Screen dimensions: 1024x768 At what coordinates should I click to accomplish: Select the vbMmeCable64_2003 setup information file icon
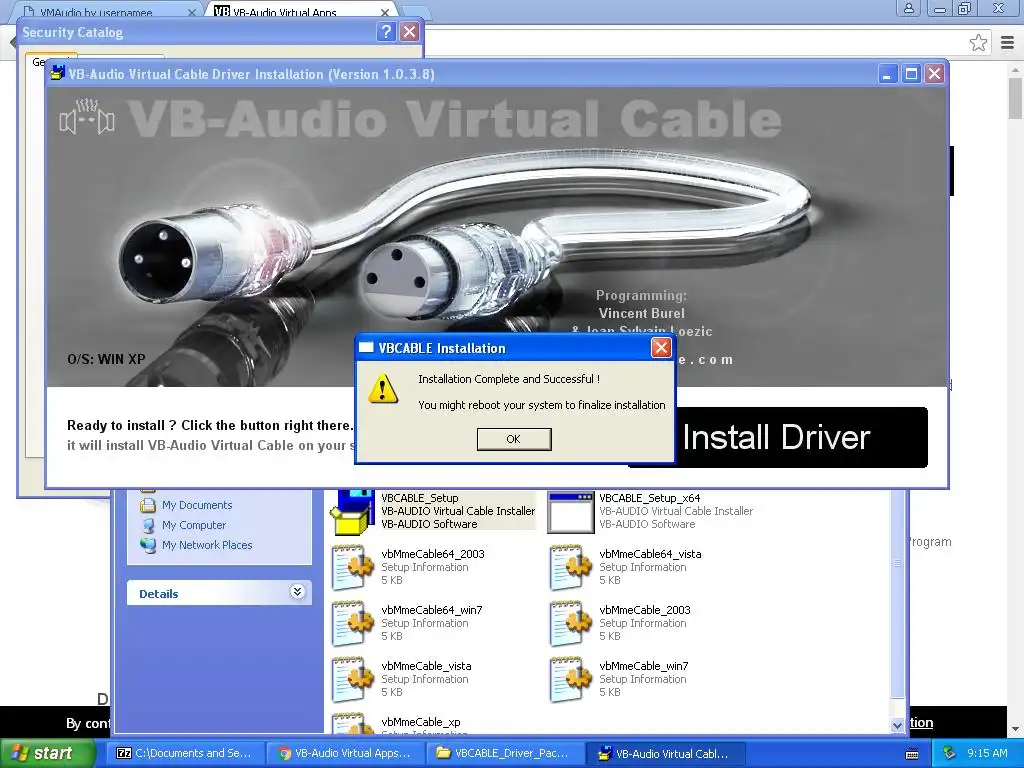(353, 567)
